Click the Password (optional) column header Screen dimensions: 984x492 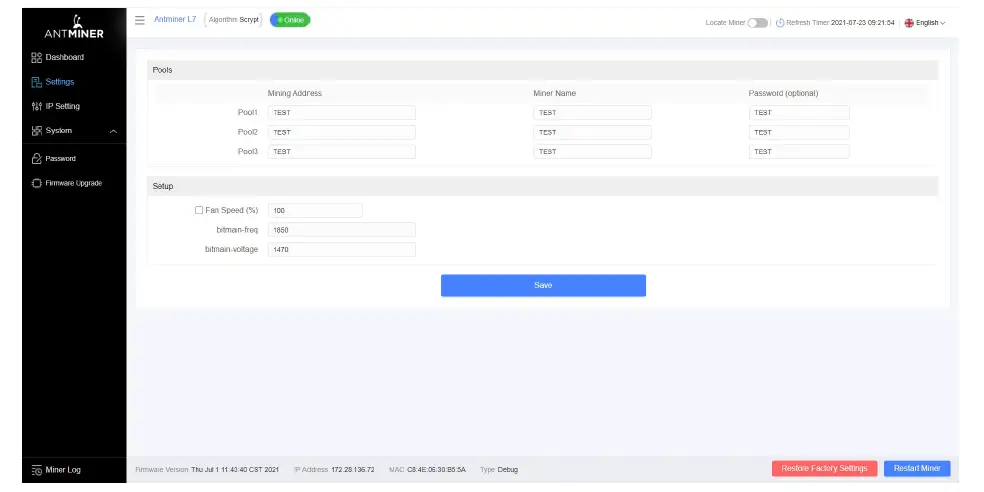[783, 94]
